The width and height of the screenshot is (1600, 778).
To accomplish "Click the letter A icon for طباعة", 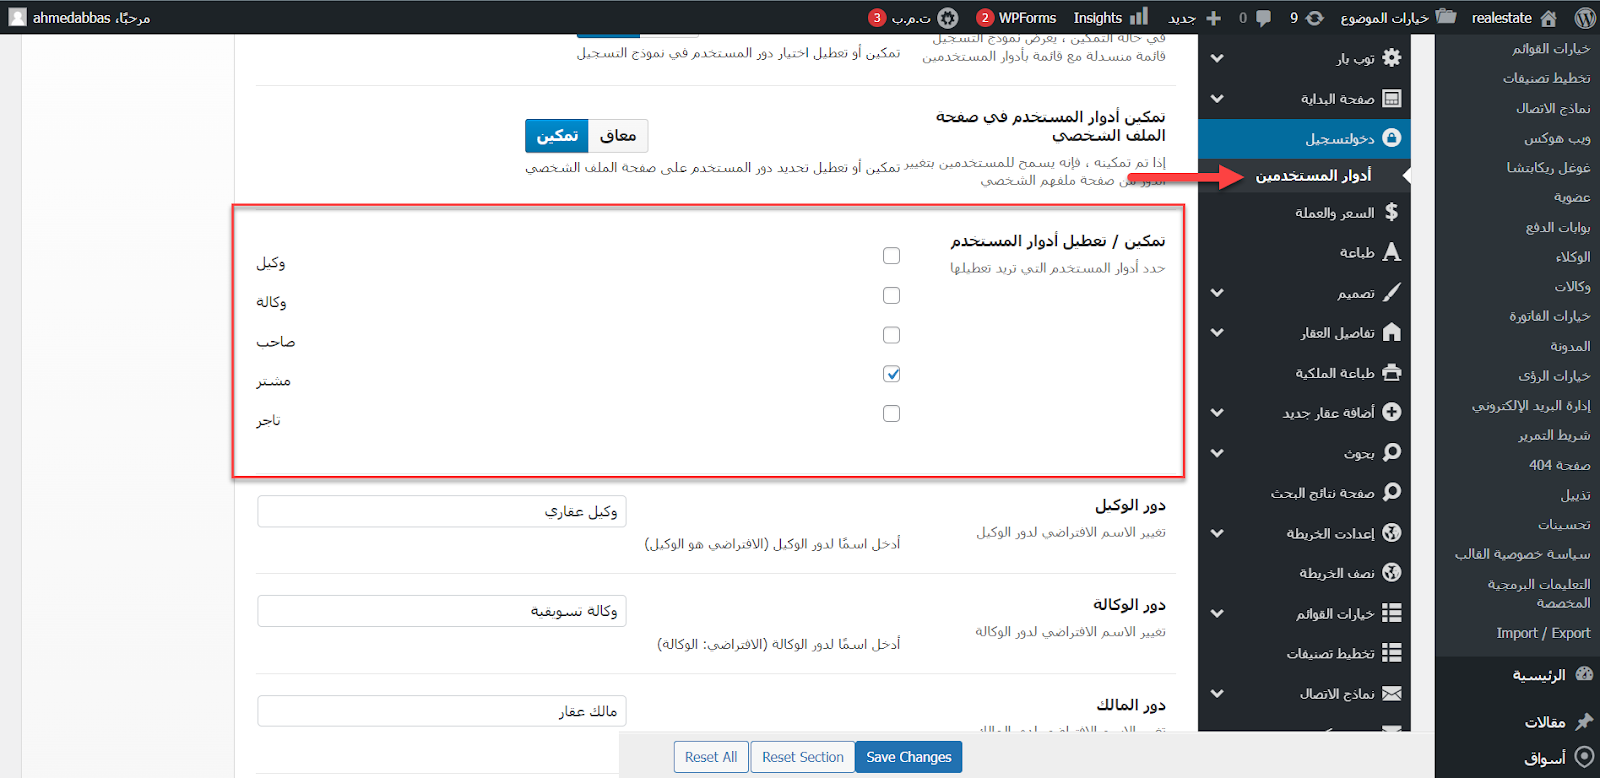I will (1391, 252).
